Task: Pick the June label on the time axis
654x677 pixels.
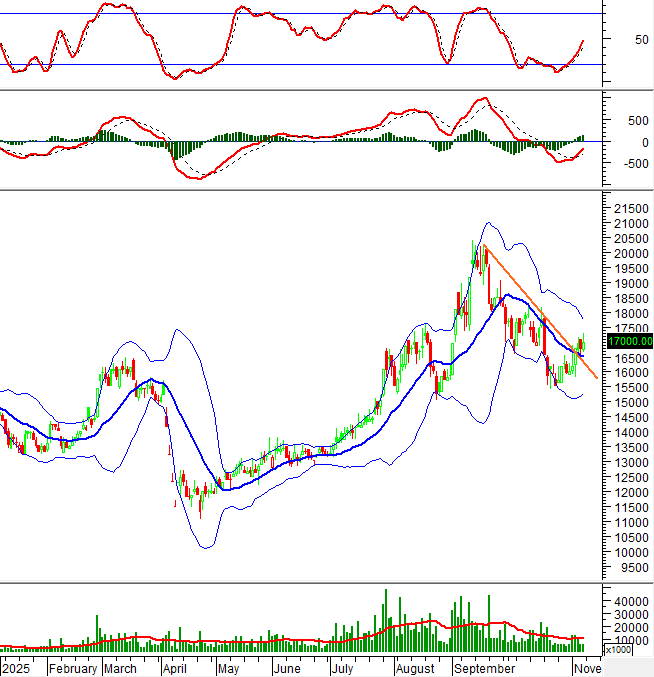Action: (287, 668)
